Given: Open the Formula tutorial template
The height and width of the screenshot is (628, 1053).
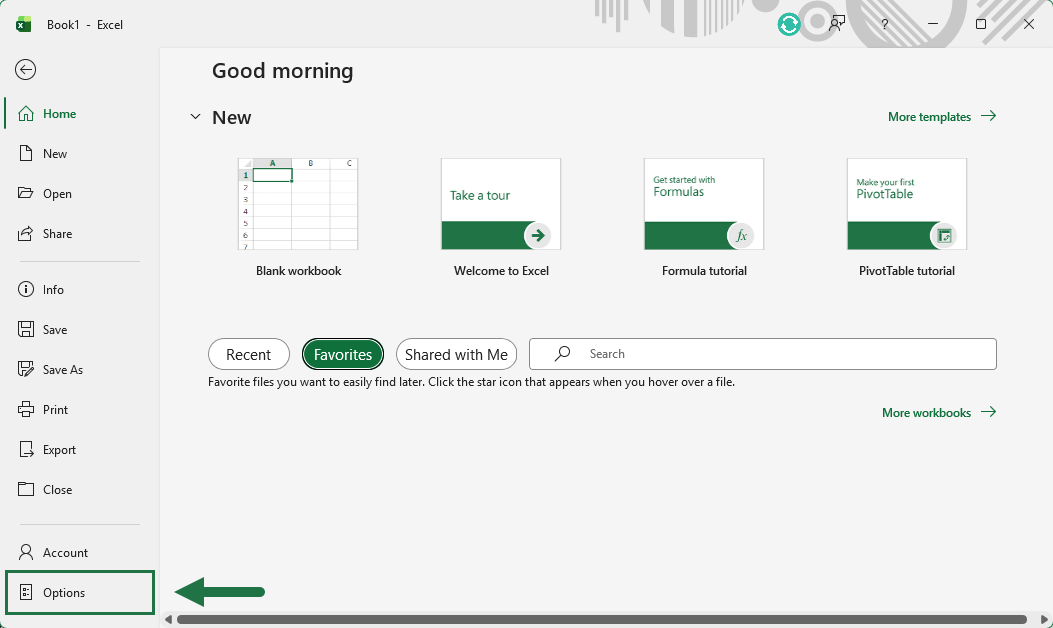Looking at the screenshot, I should tap(704, 204).
